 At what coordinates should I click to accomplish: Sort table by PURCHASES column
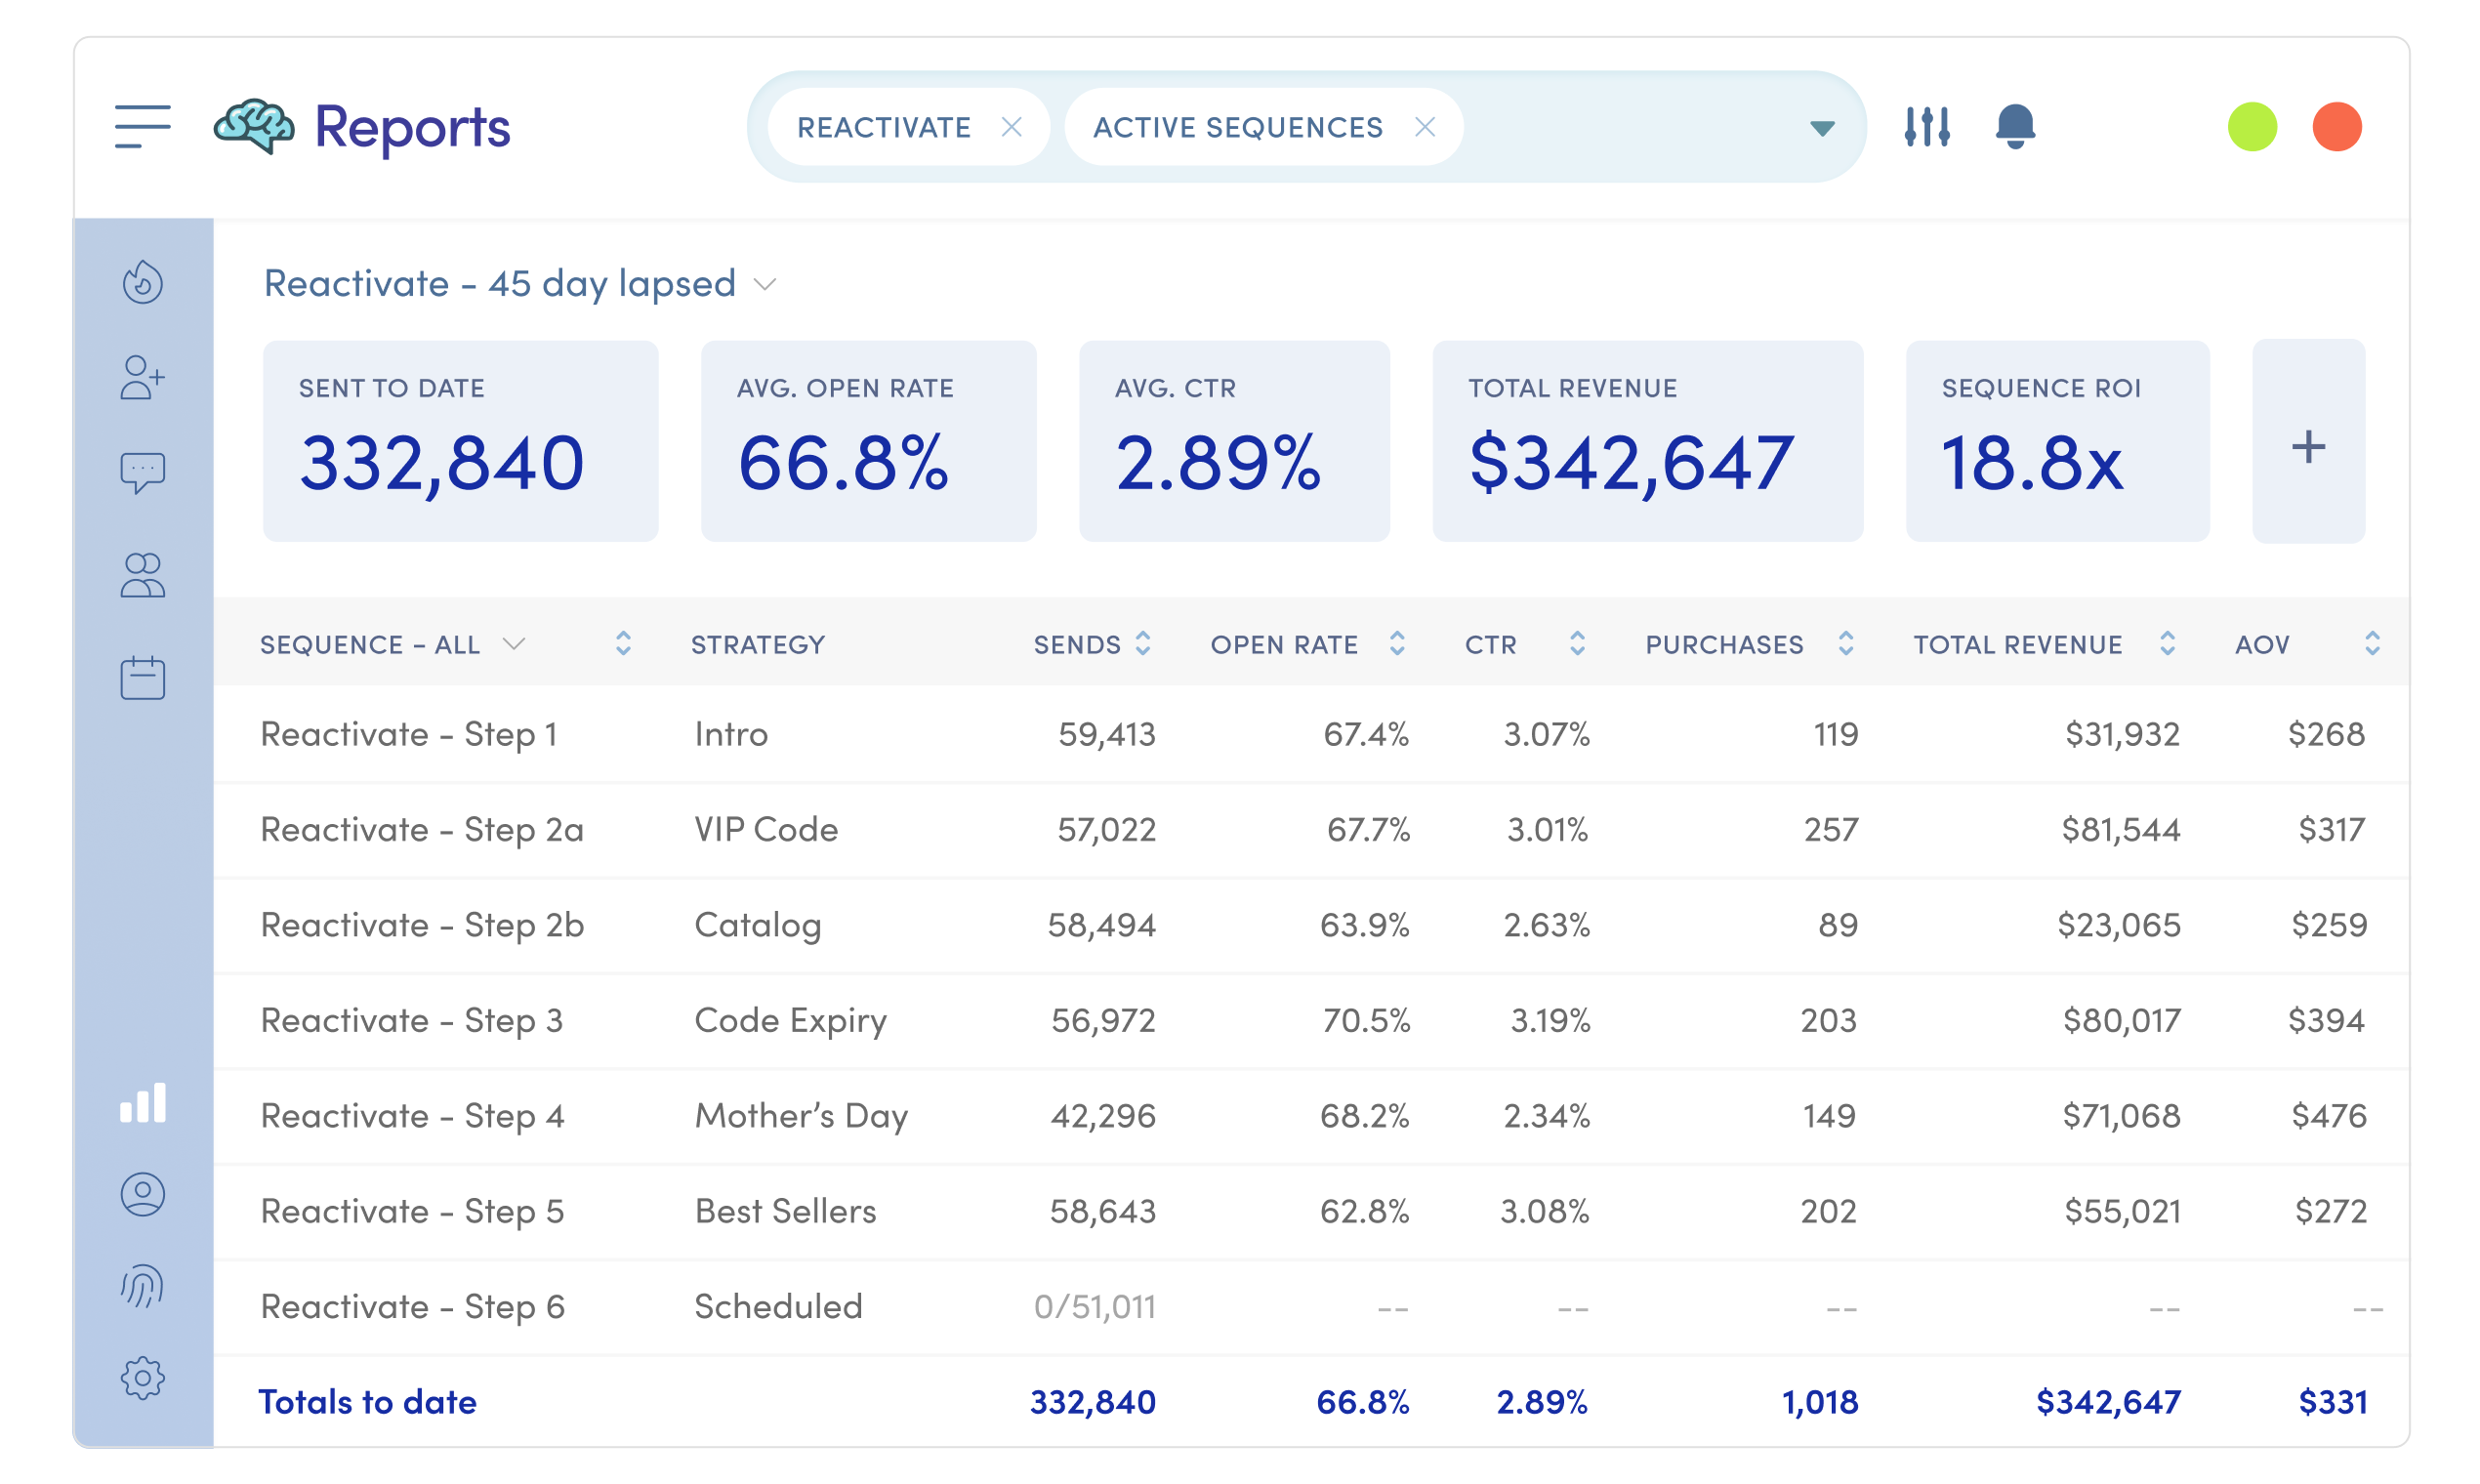[1845, 644]
